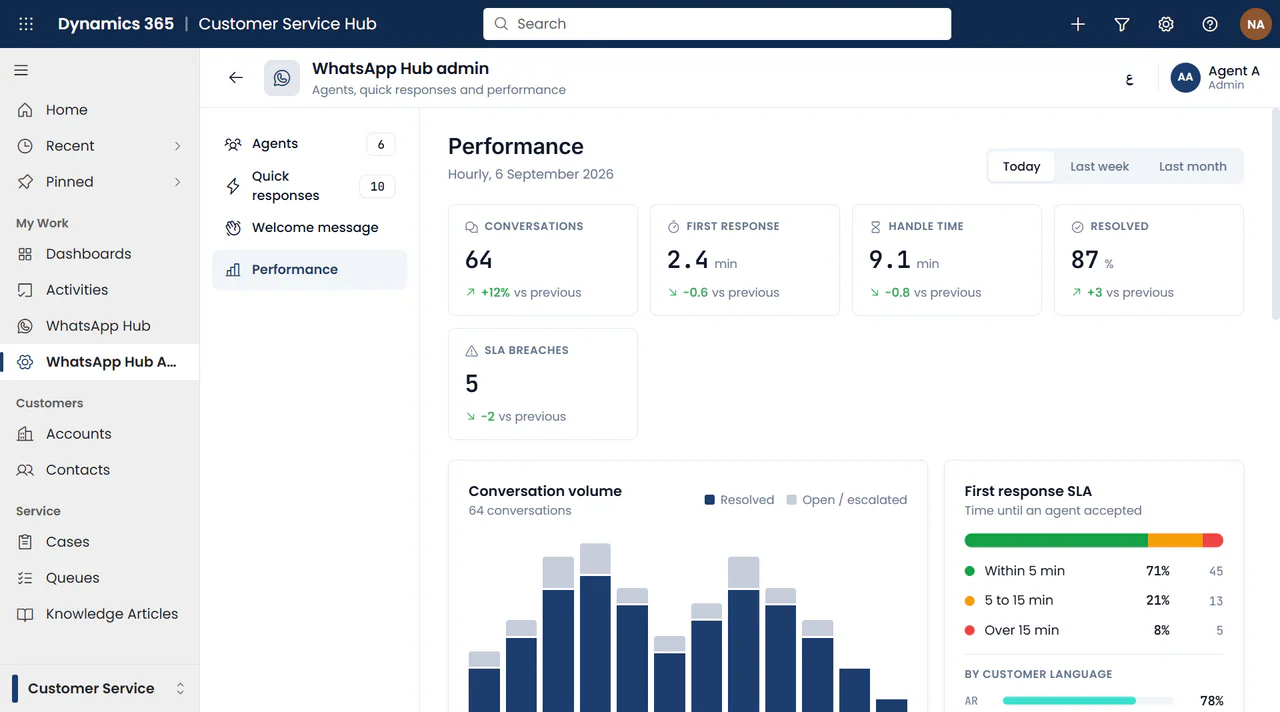Click the Performance bar chart icon
The height and width of the screenshot is (712, 1280).
[x=233, y=270]
